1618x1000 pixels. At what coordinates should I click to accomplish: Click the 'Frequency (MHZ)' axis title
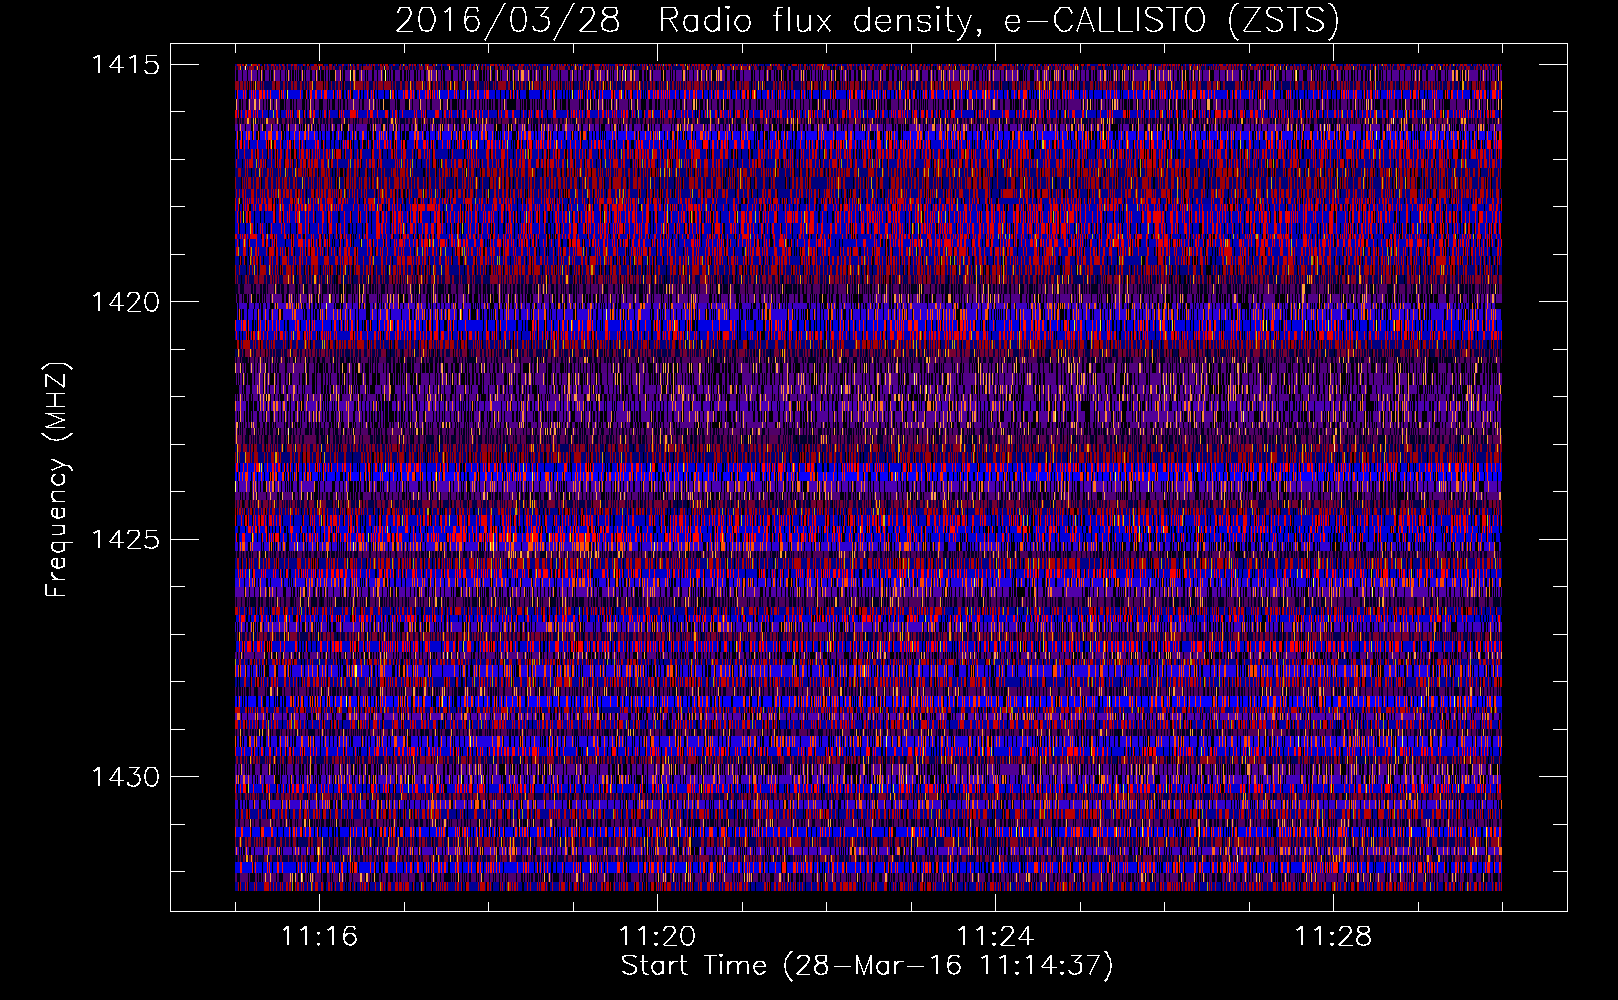pyautogui.click(x=57, y=479)
